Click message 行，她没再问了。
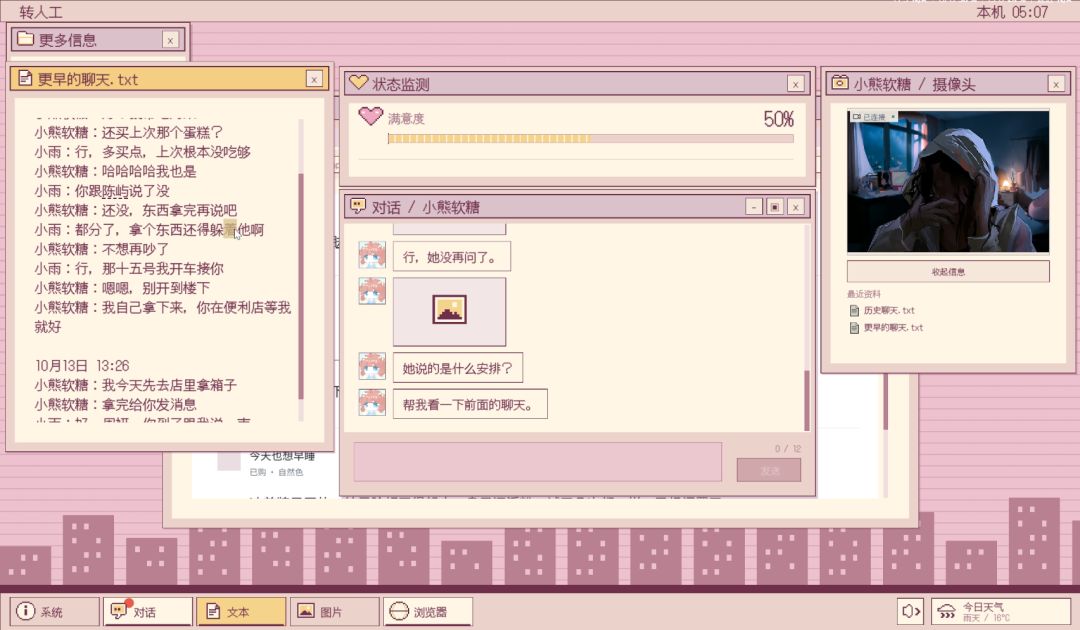 [451, 257]
